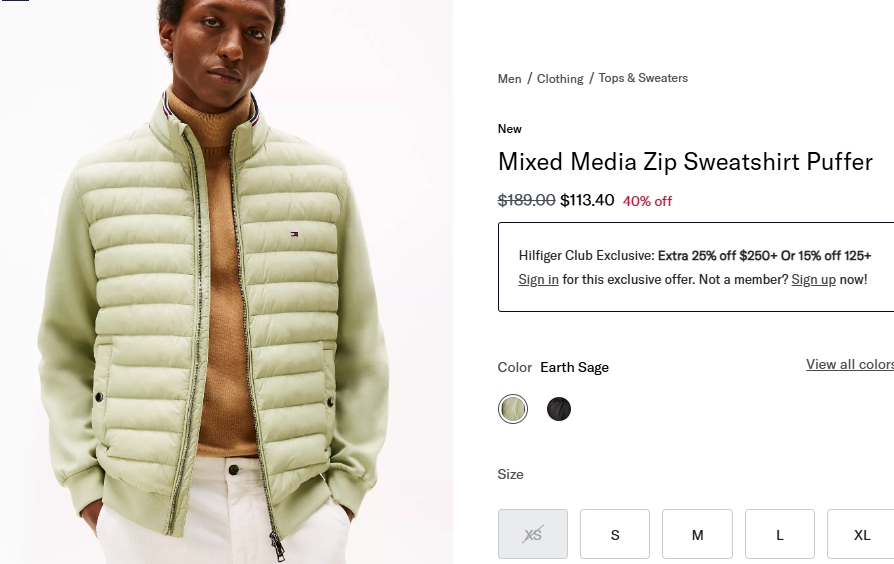Click the Hilfiger Club Exclusive offer text
The width and height of the screenshot is (894, 564).
(x=694, y=256)
